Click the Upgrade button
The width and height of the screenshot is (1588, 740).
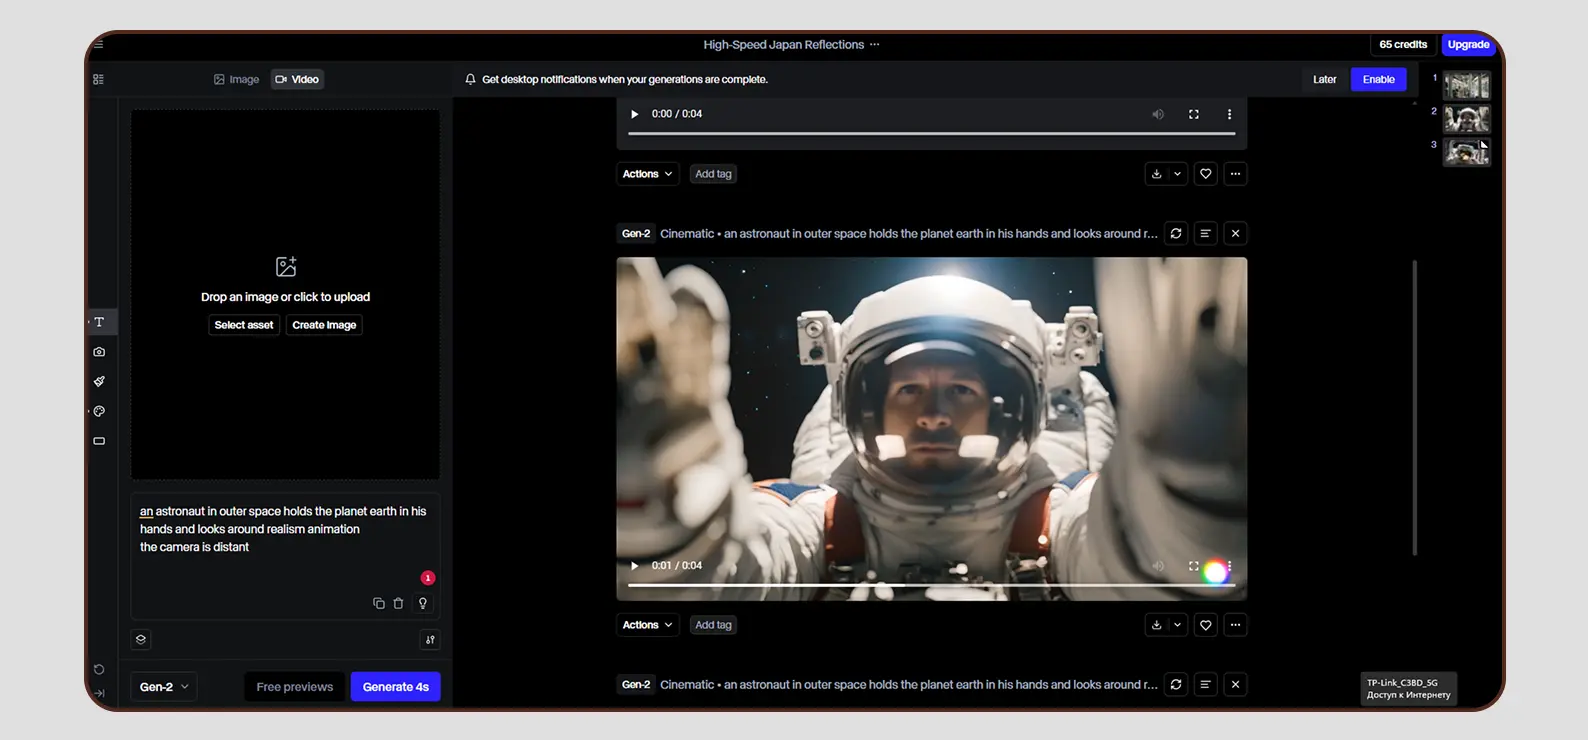tap(1468, 44)
